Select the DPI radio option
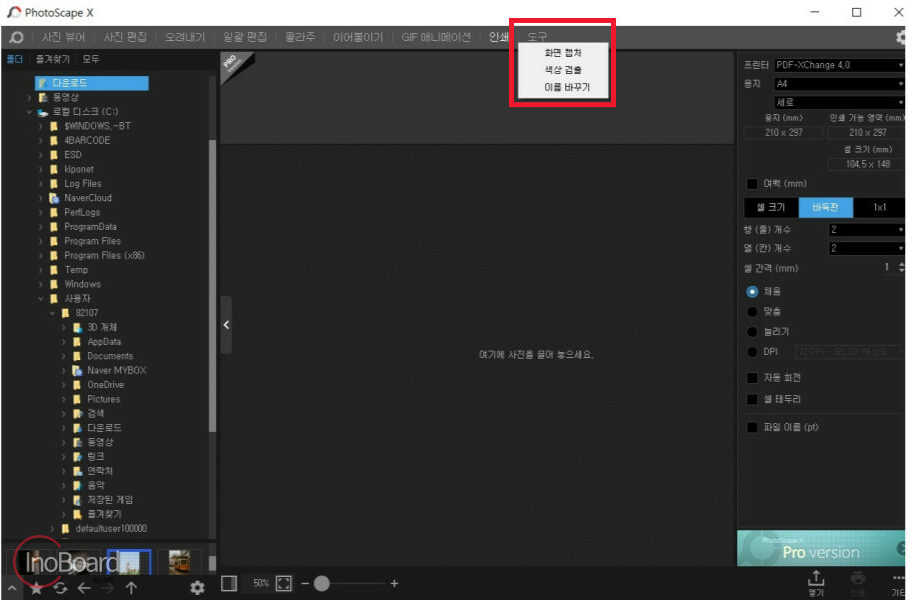Image resolution: width=912 pixels, height=600 pixels. tap(752, 352)
